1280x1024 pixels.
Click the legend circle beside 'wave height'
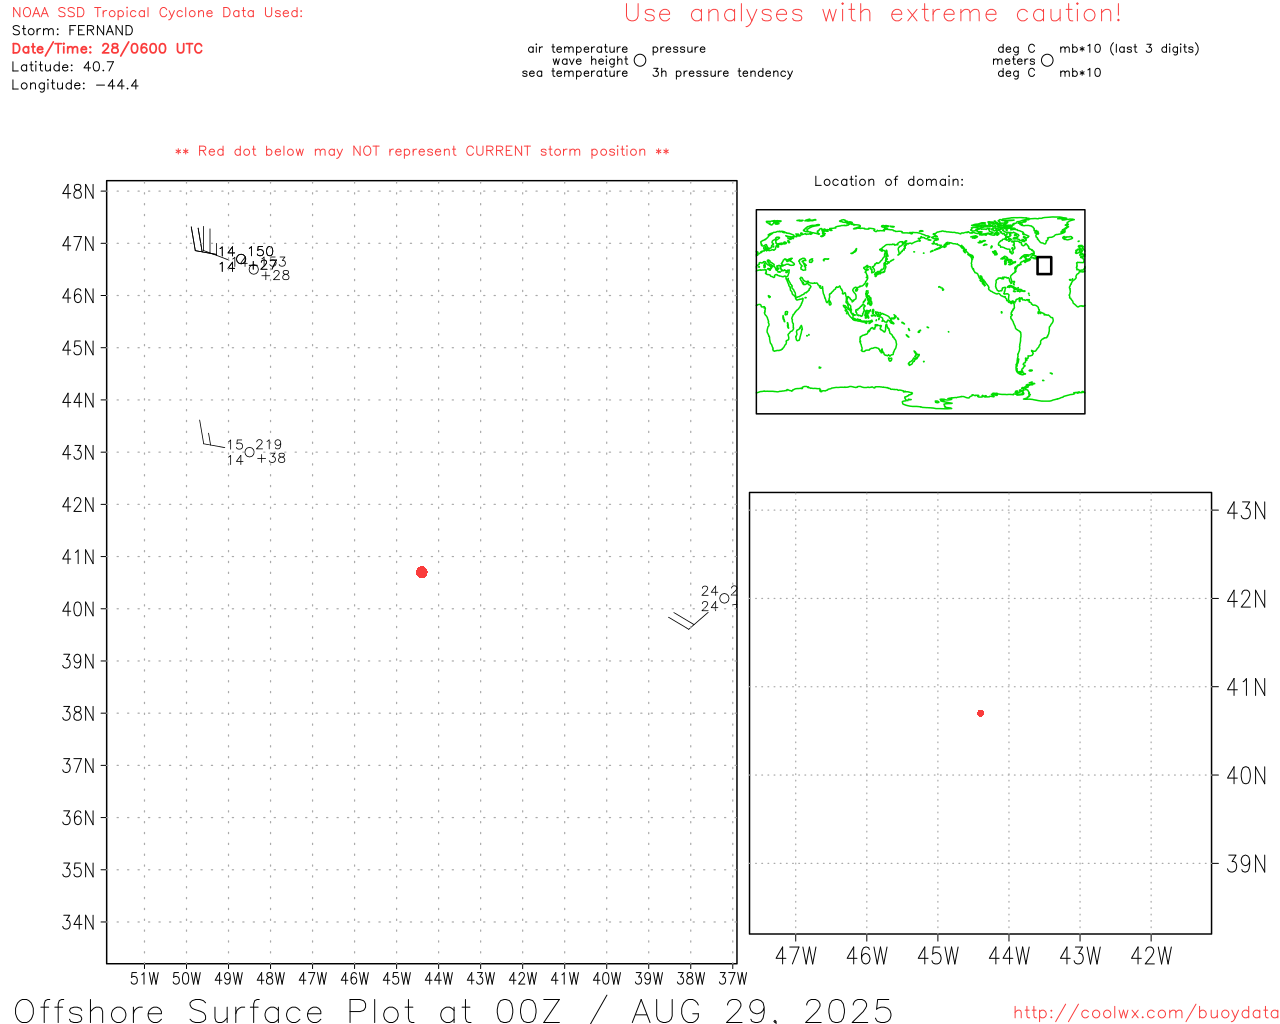point(640,61)
